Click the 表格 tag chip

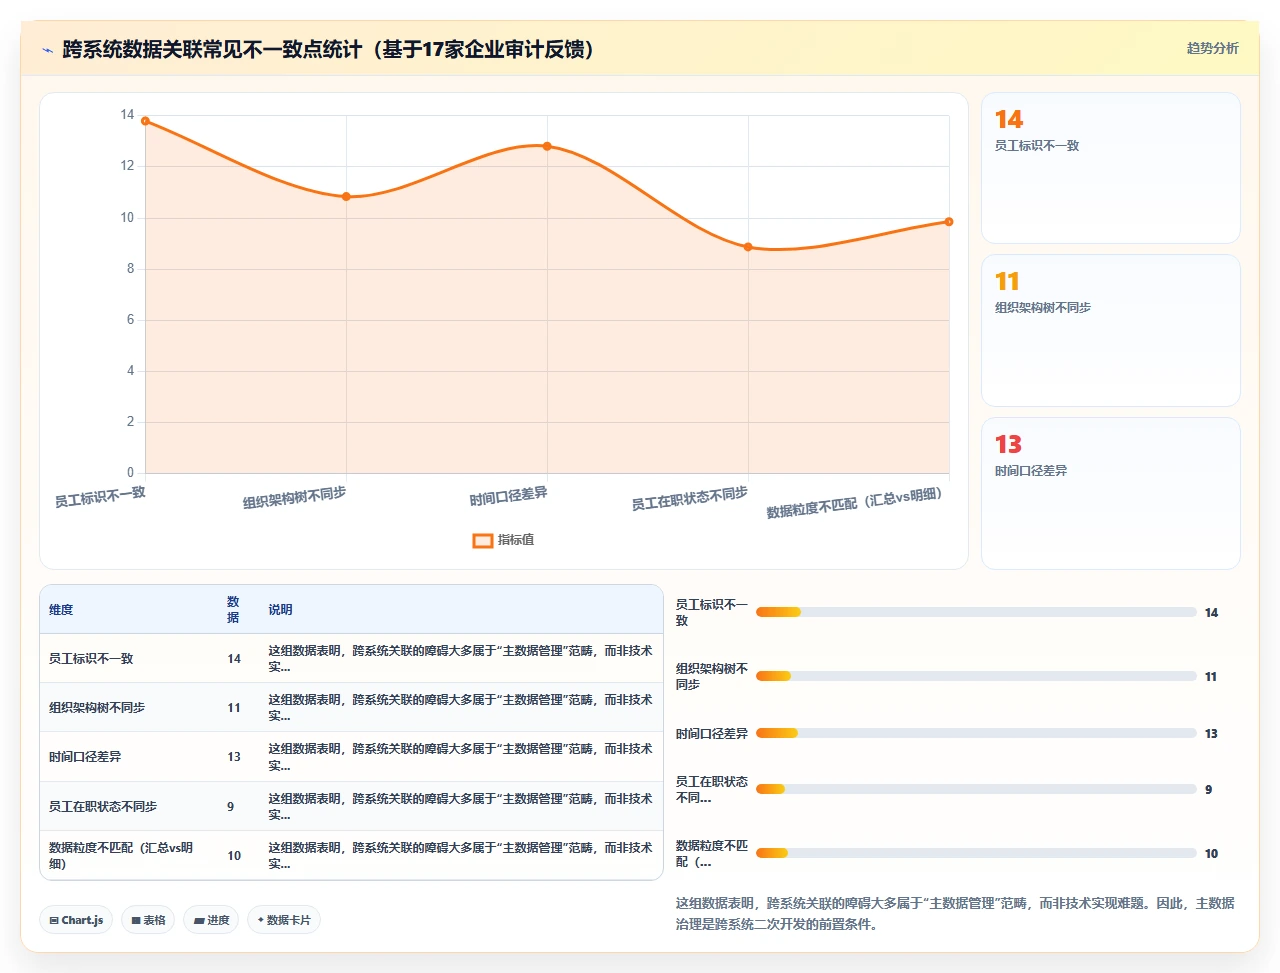coord(148,920)
